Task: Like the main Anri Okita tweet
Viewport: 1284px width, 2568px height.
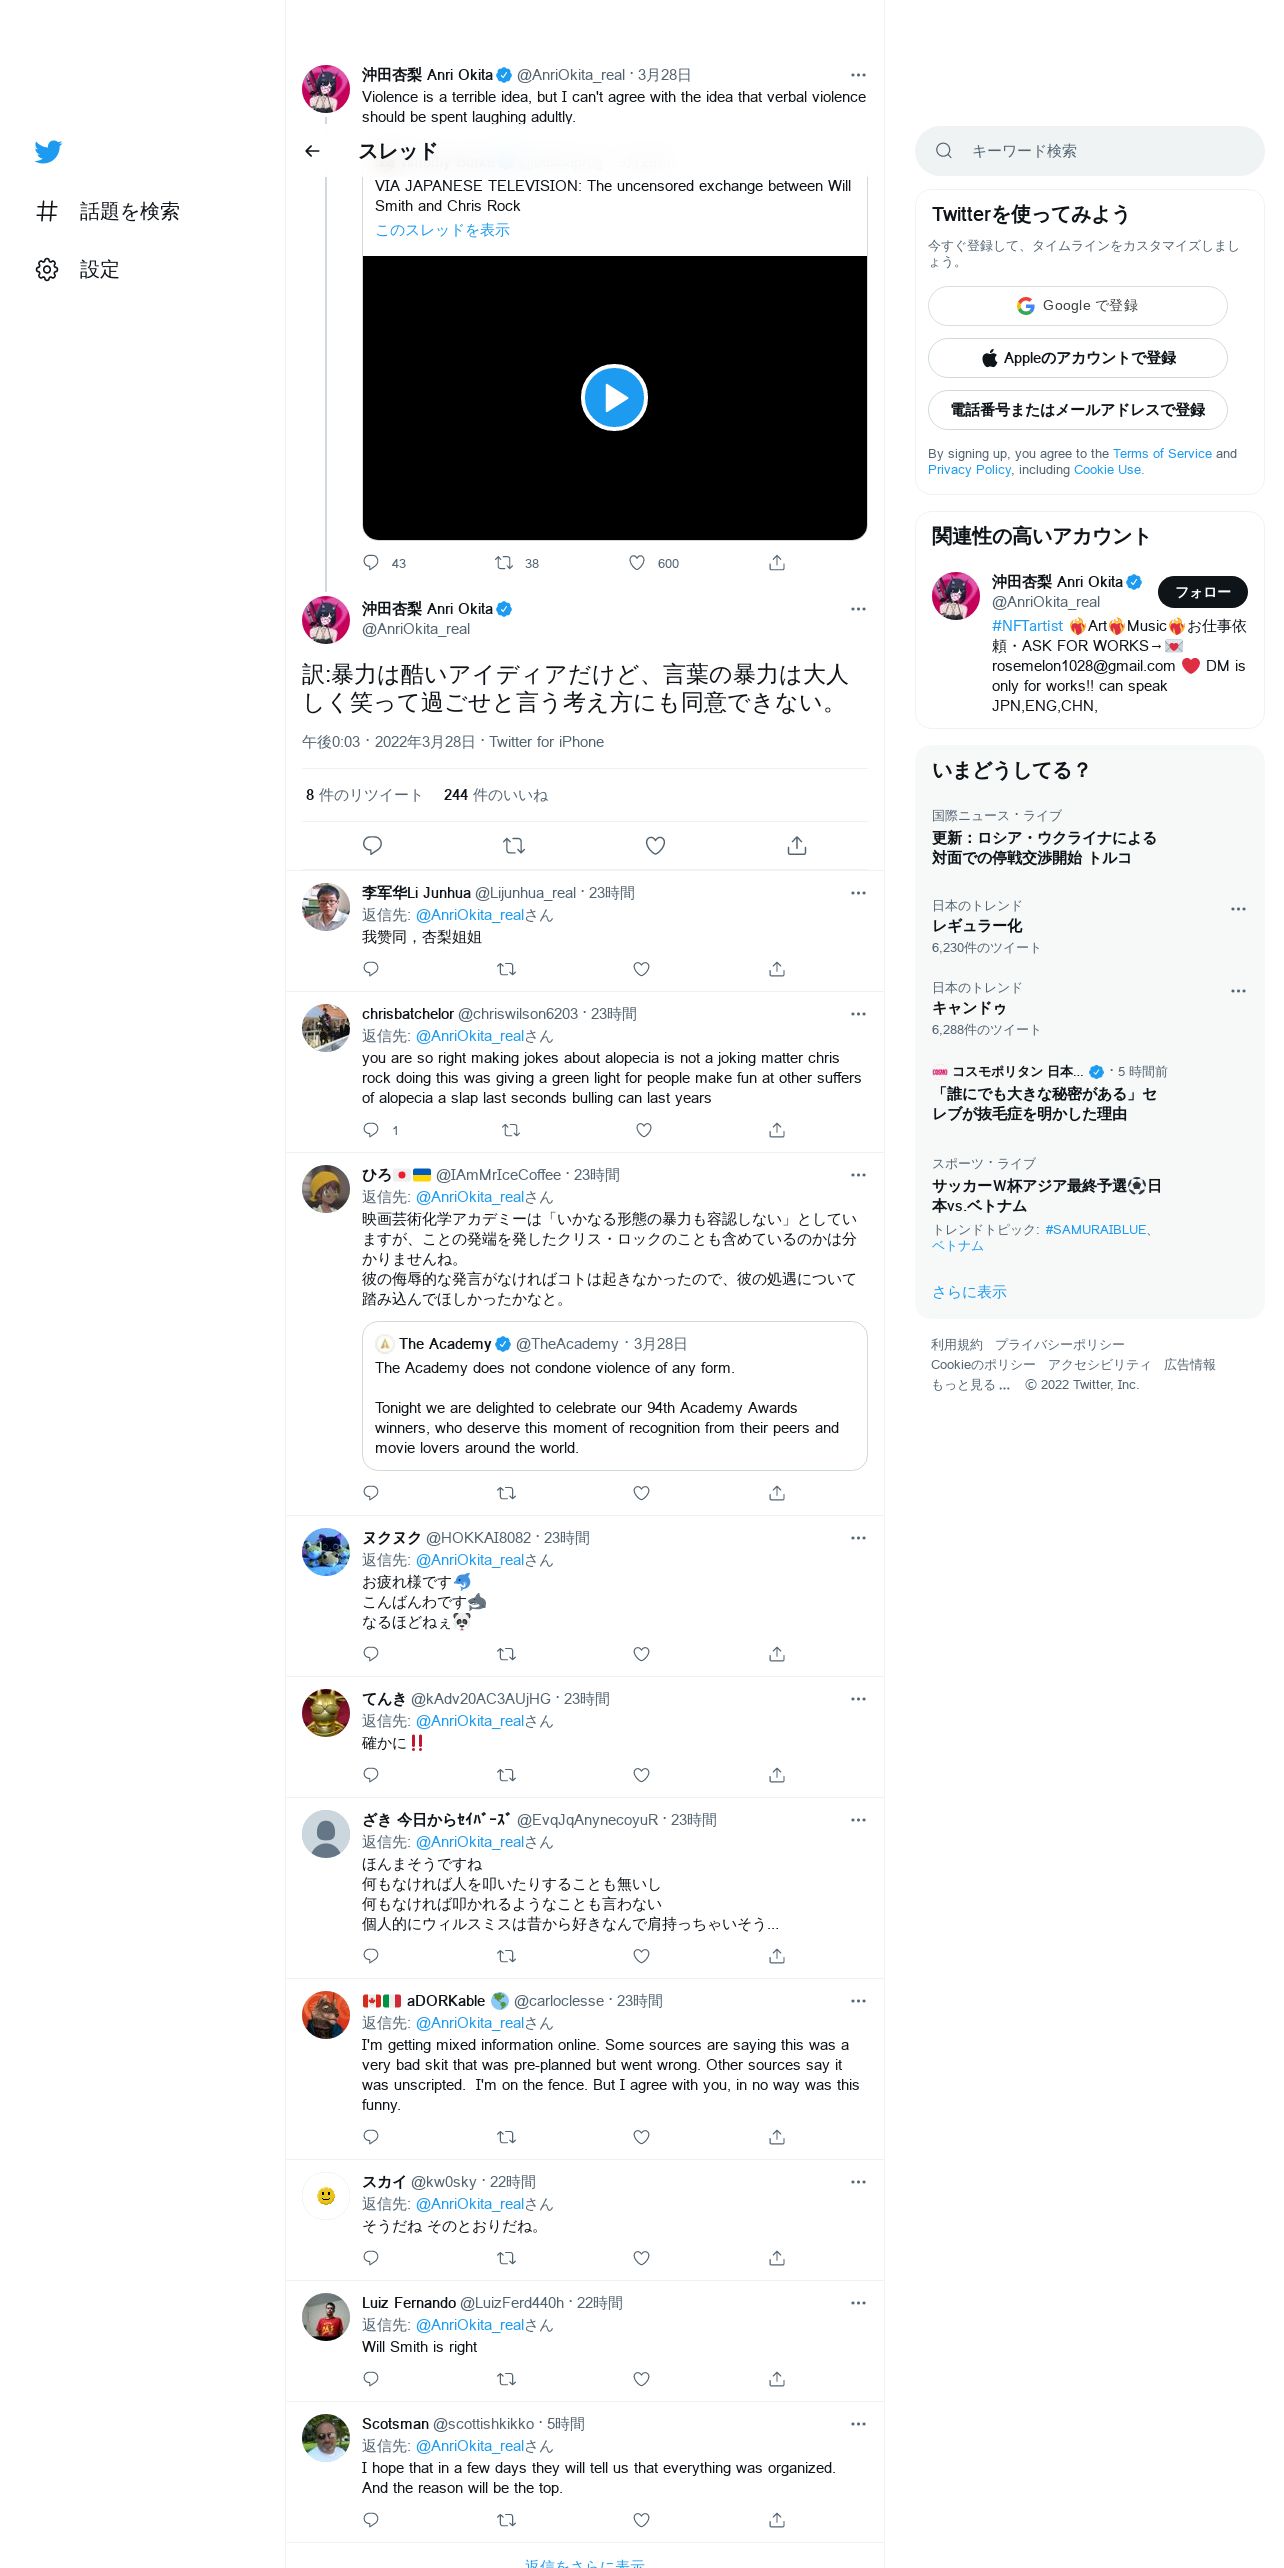Action: point(655,846)
